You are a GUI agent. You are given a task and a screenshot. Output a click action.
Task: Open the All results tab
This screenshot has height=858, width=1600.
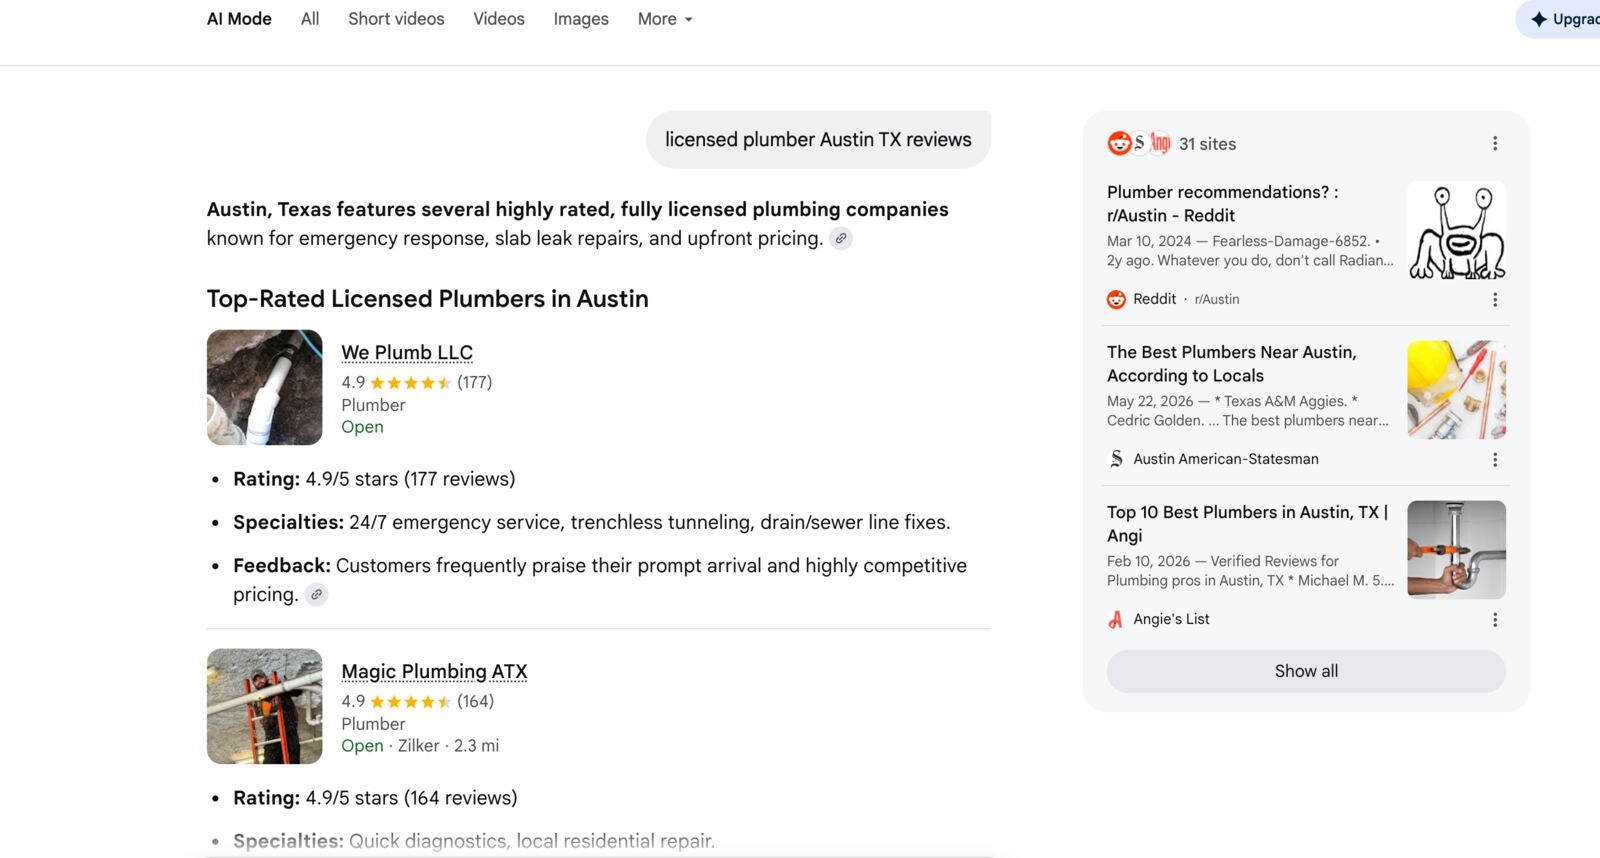310,19
